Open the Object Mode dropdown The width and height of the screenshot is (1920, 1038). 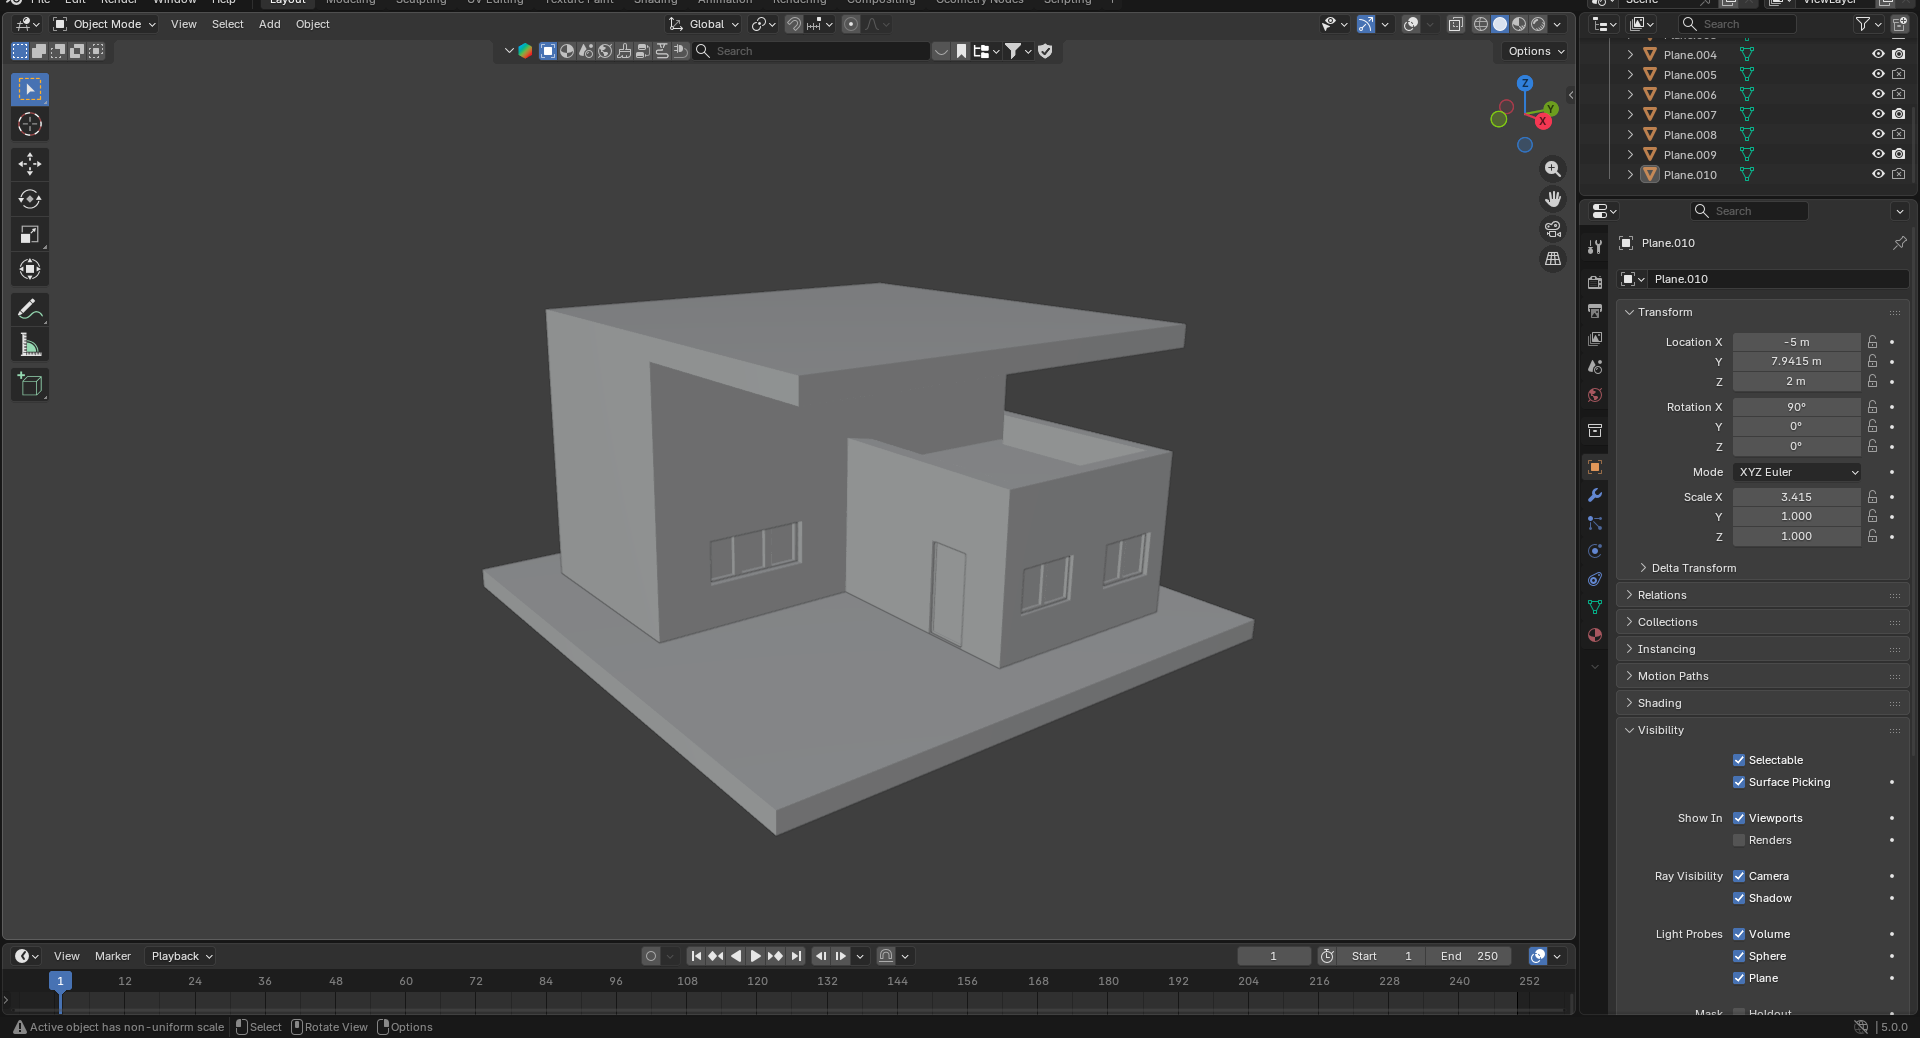105,24
